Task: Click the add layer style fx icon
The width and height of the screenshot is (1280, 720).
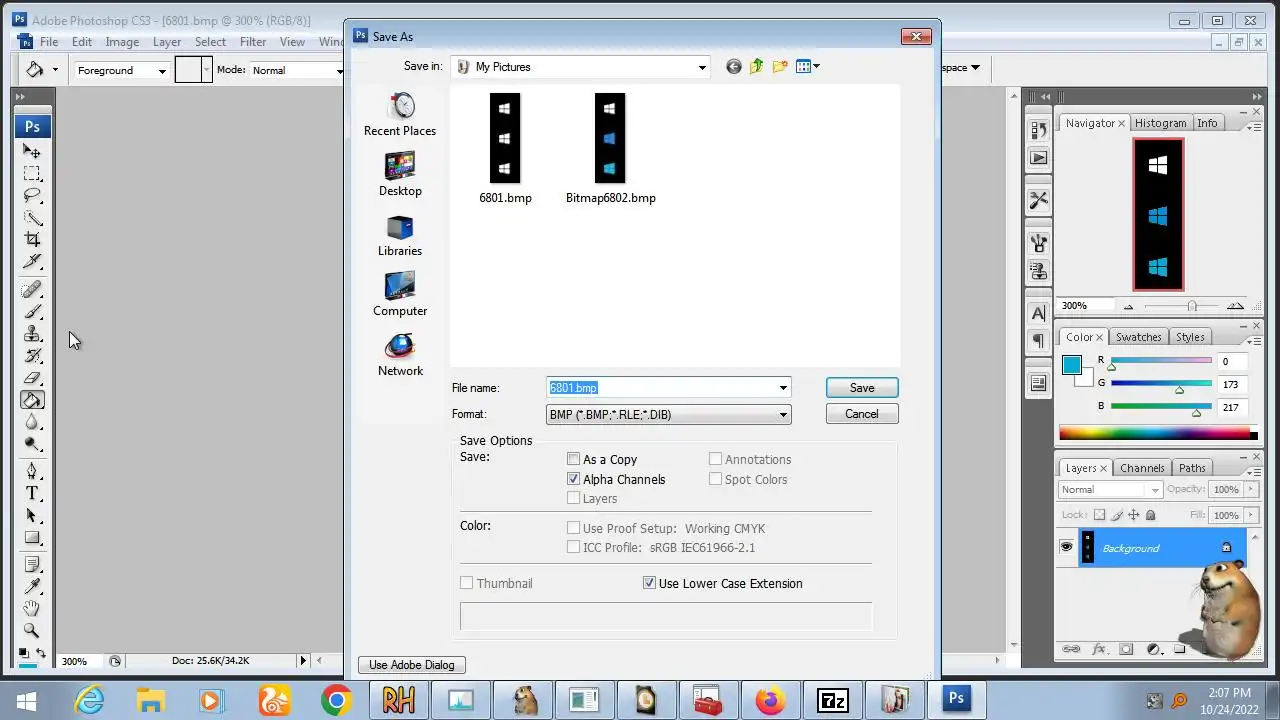Action: point(1099,650)
